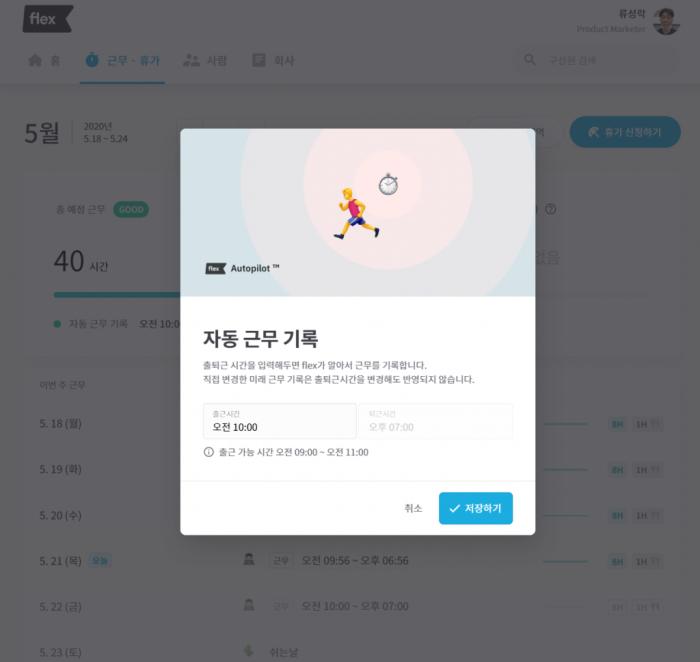This screenshot has width=700, height=662.
Task: Click the stopwatch icon in dialog banner
Action: 388,184
